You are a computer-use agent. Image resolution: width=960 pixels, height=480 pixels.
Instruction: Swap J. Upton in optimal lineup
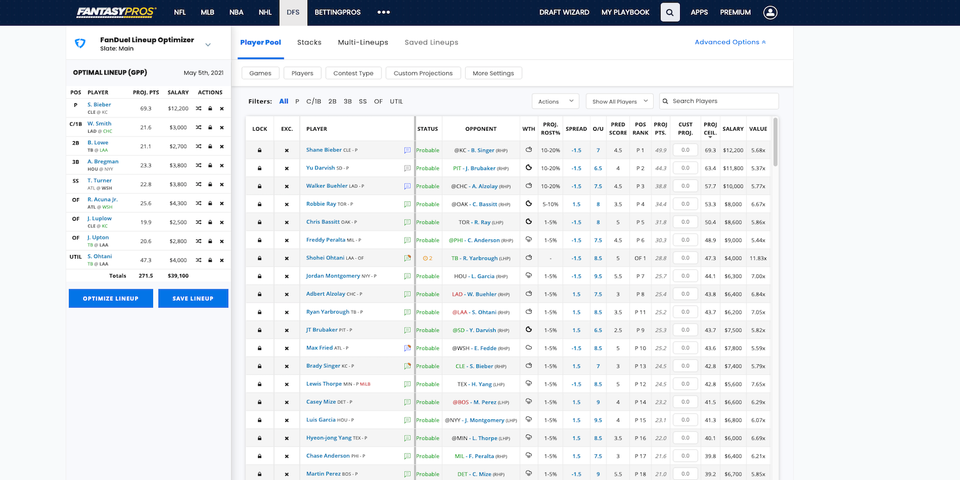[198, 241]
